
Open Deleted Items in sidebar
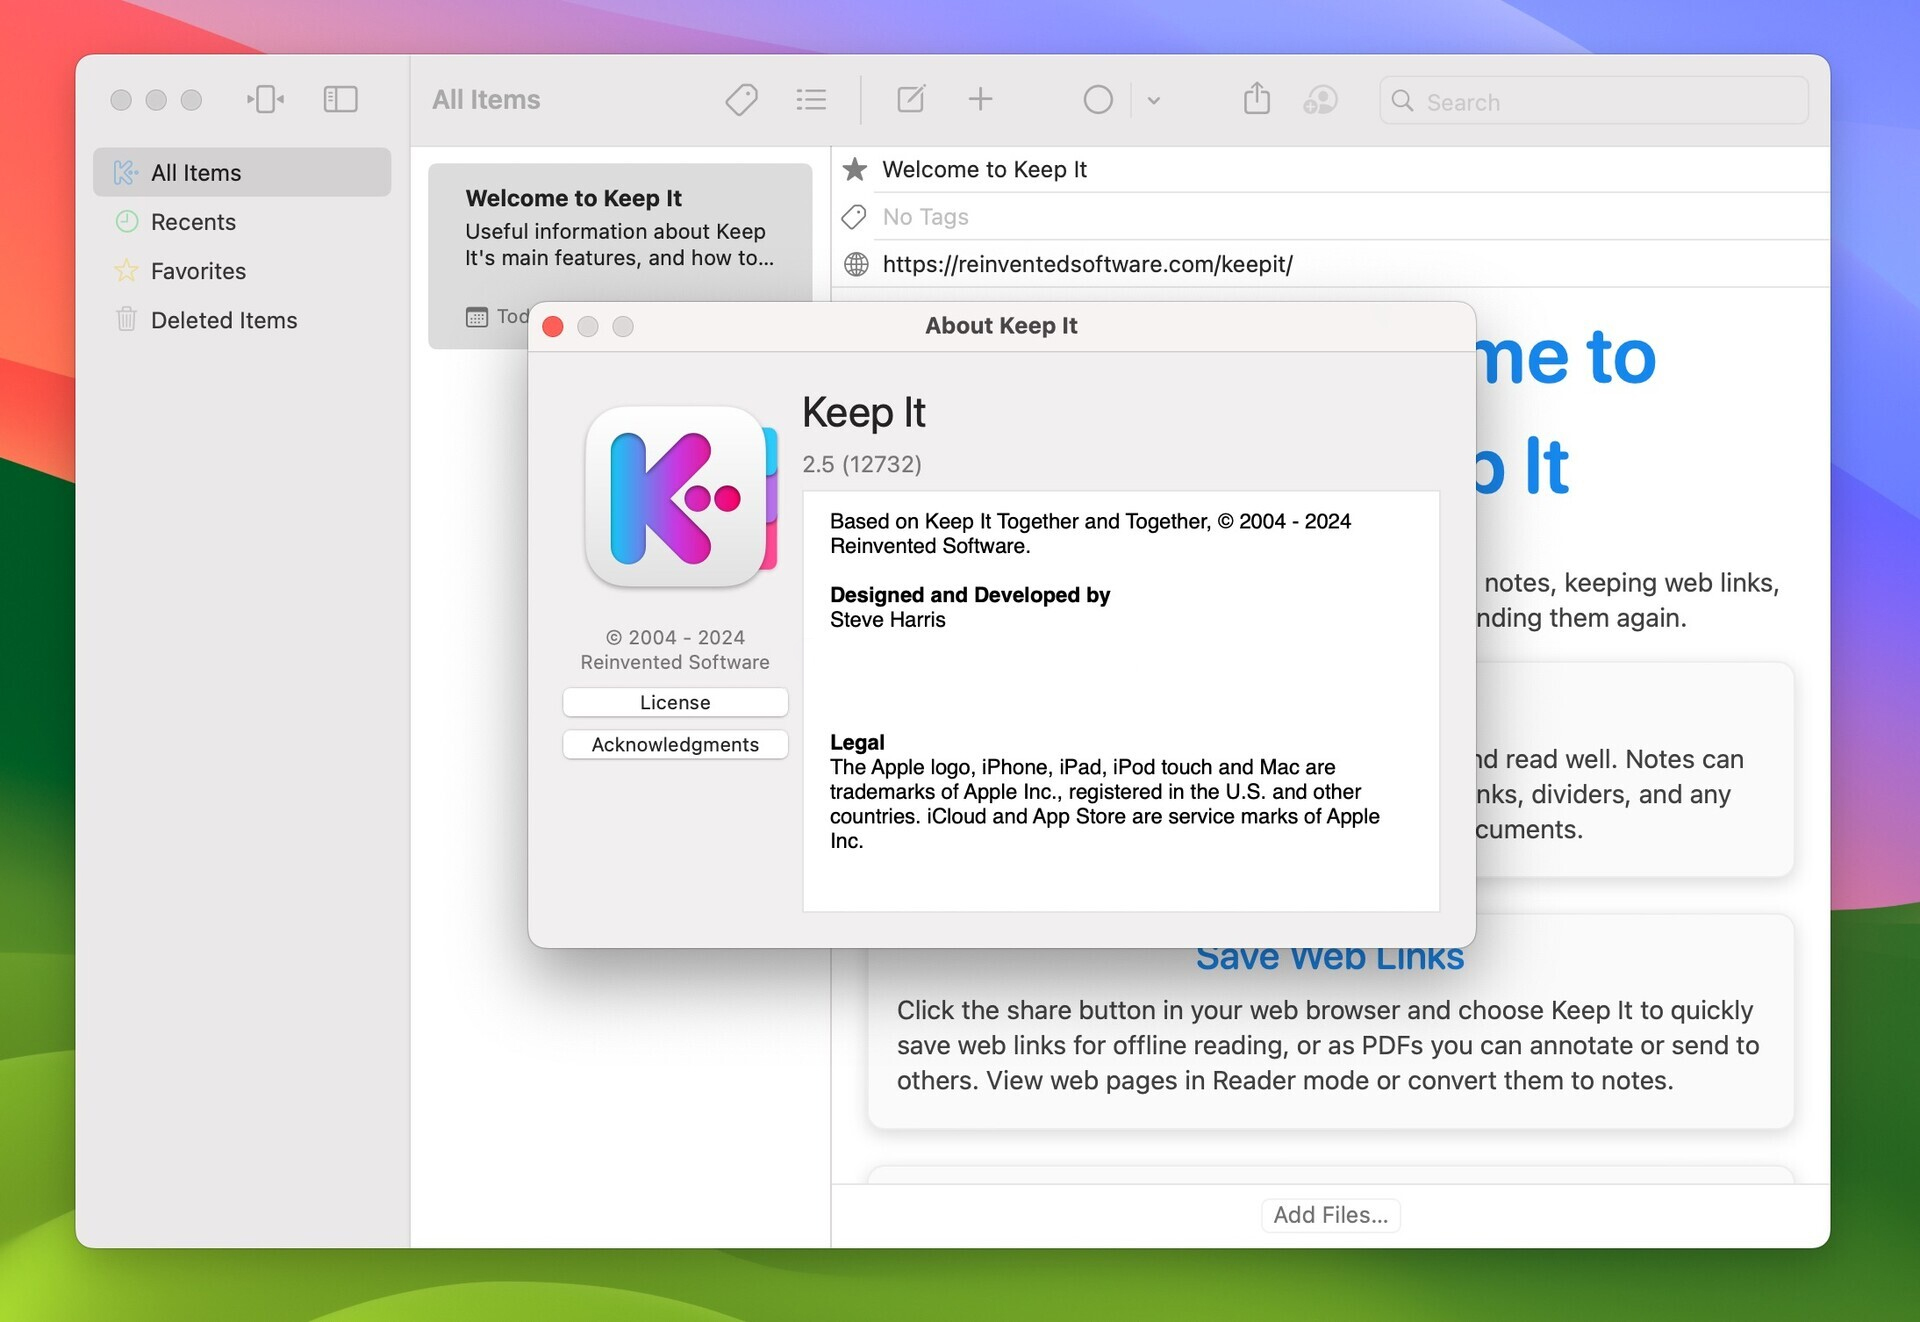(x=242, y=320)
